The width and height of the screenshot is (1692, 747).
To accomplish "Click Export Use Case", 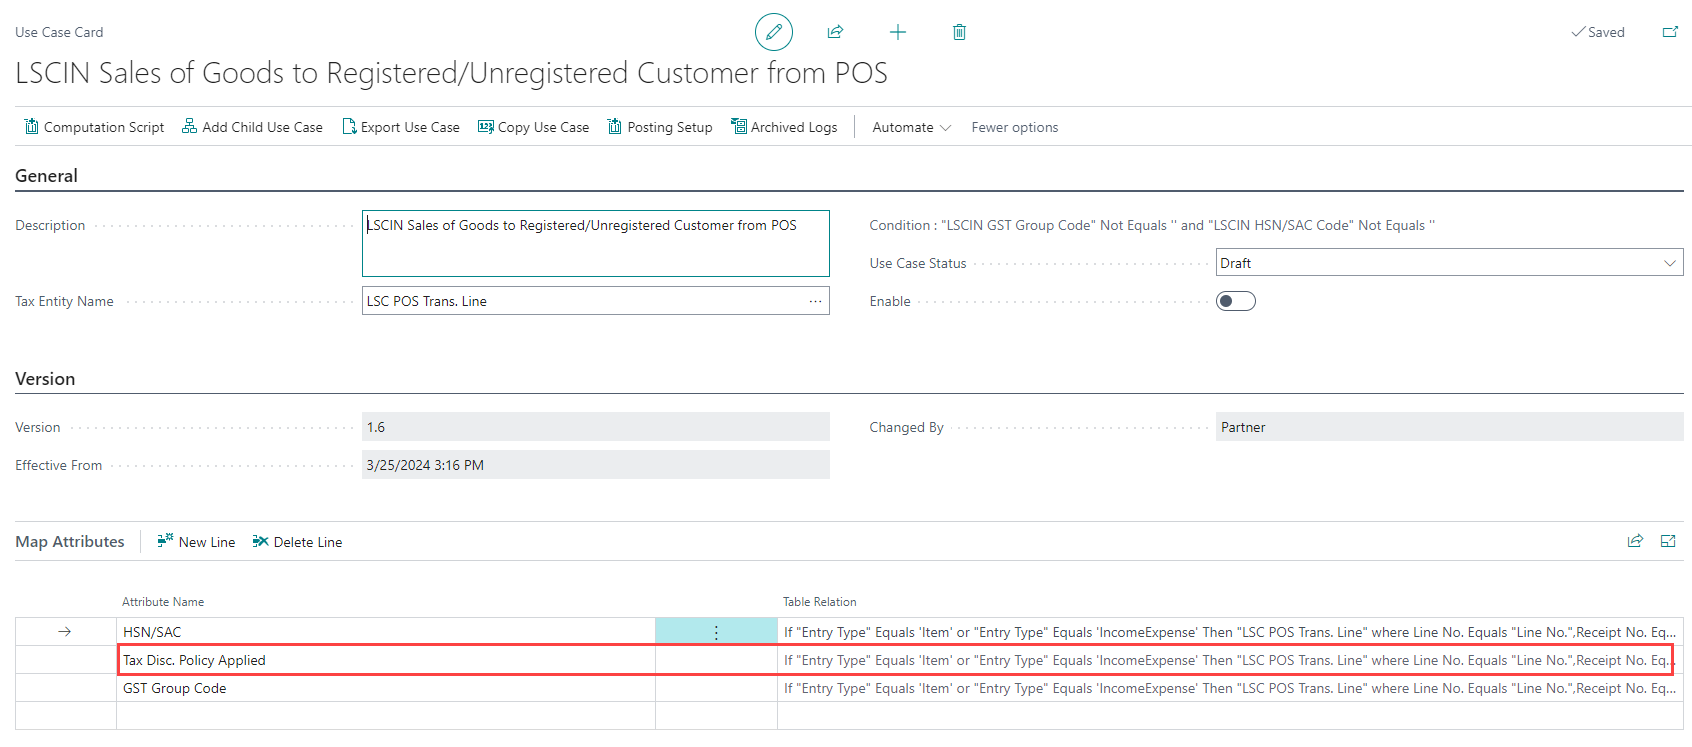I will [x=401, y=127].
